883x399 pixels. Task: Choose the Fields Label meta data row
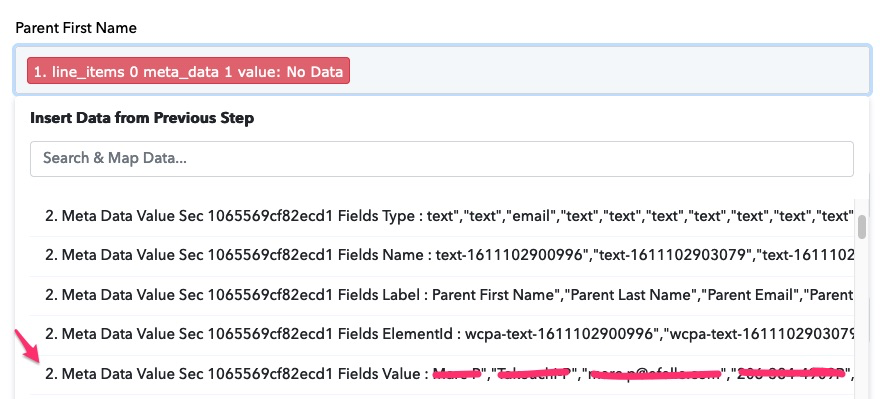pyautogui.click(x=443, y=295)
